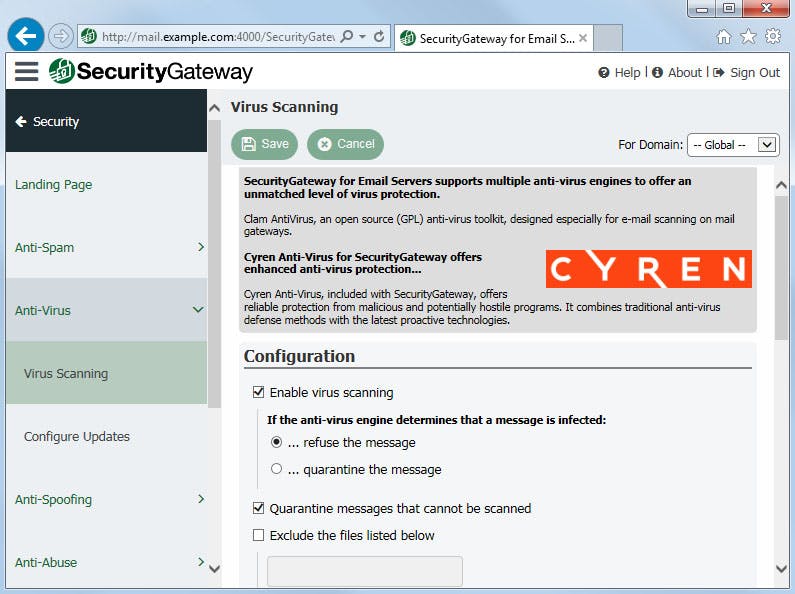Toggle Enable virus scanning checkbox
Image resolution: width=795 pixels, height=594 pixels.
tap(259, 392)
